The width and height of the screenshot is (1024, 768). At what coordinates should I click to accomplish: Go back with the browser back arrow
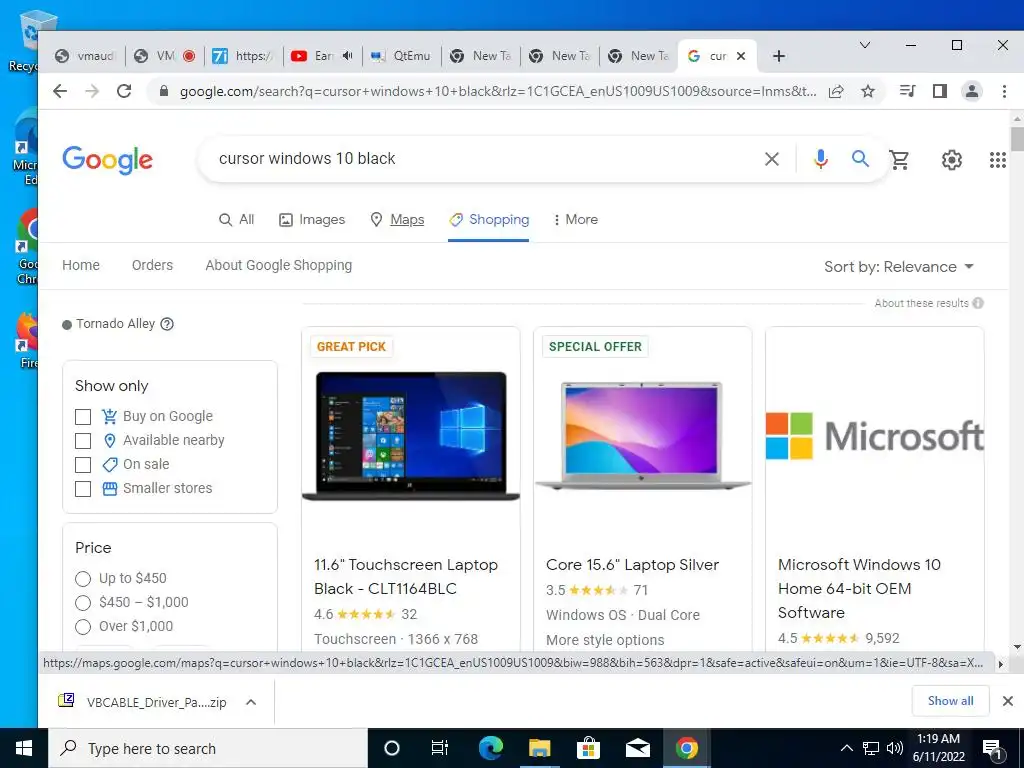pyautogui.click(x=59, y=91)
